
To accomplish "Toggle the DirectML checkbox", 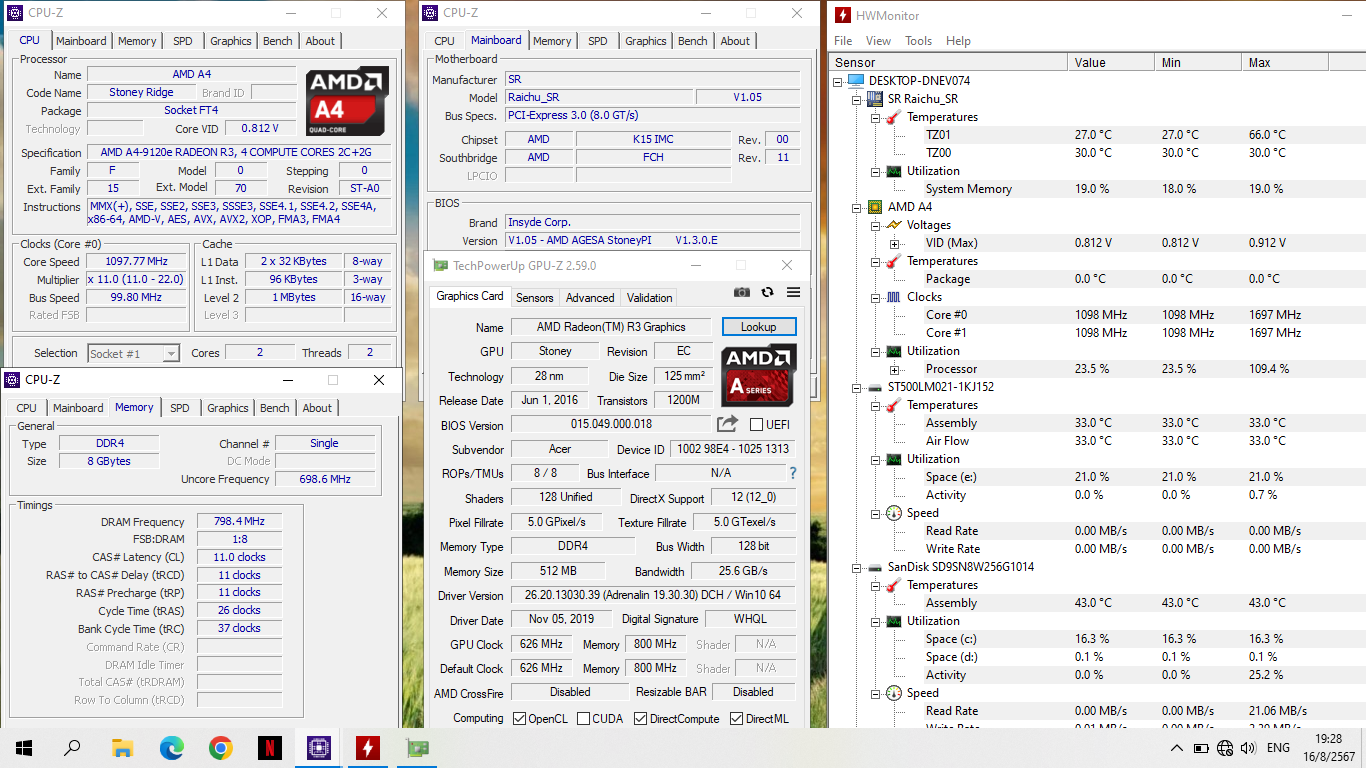I will click(736, 718).
